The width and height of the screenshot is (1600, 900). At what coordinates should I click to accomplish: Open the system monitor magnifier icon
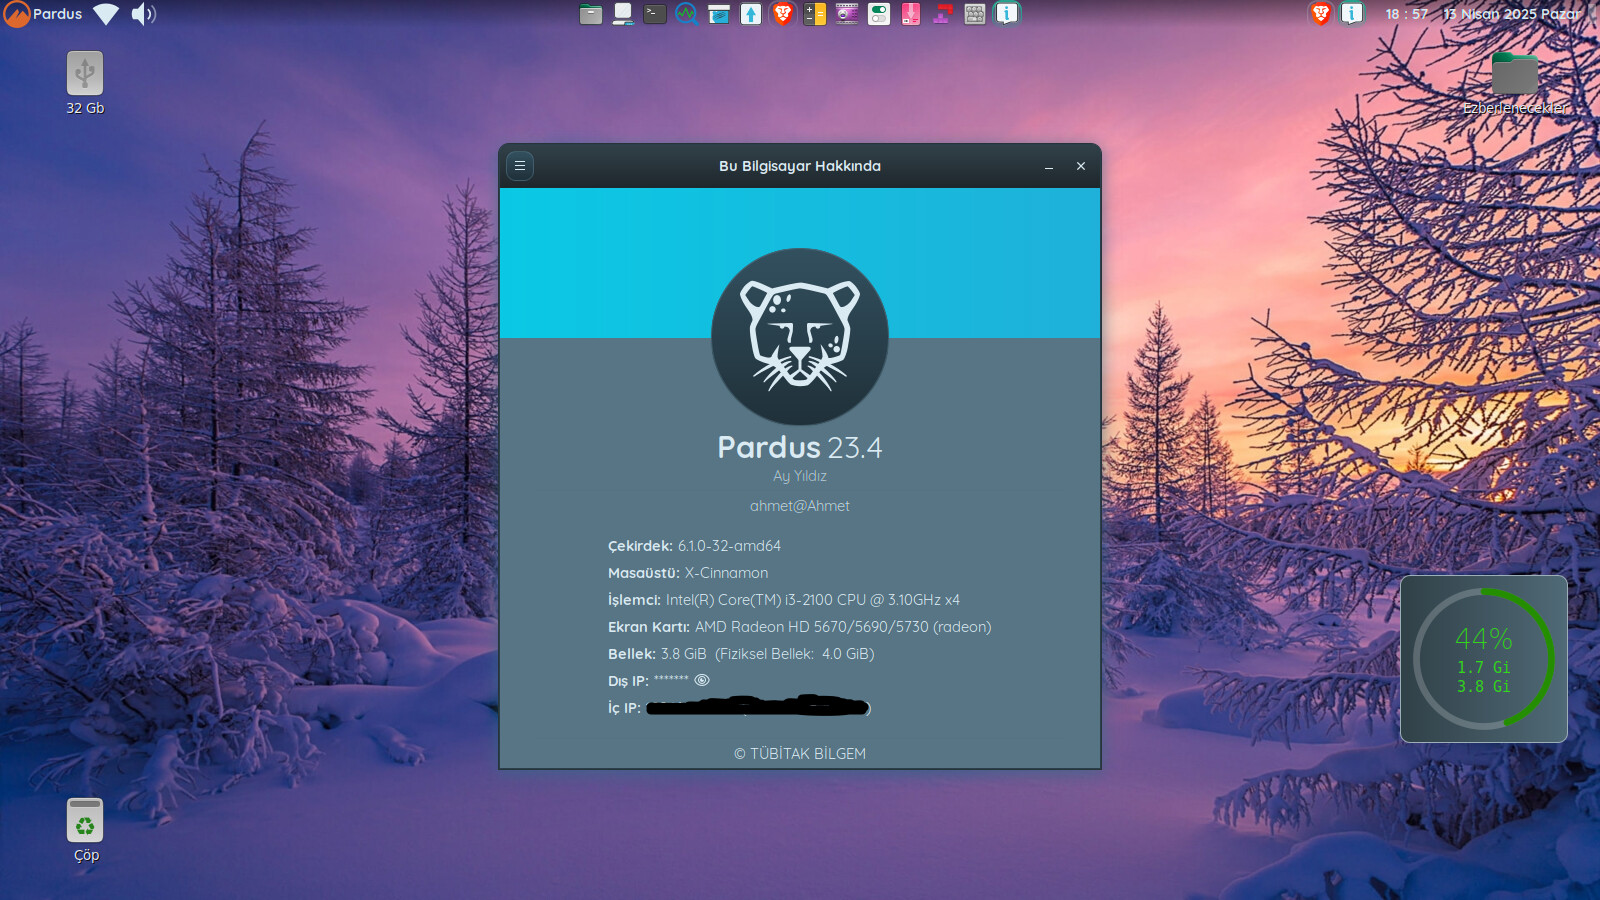686,14
